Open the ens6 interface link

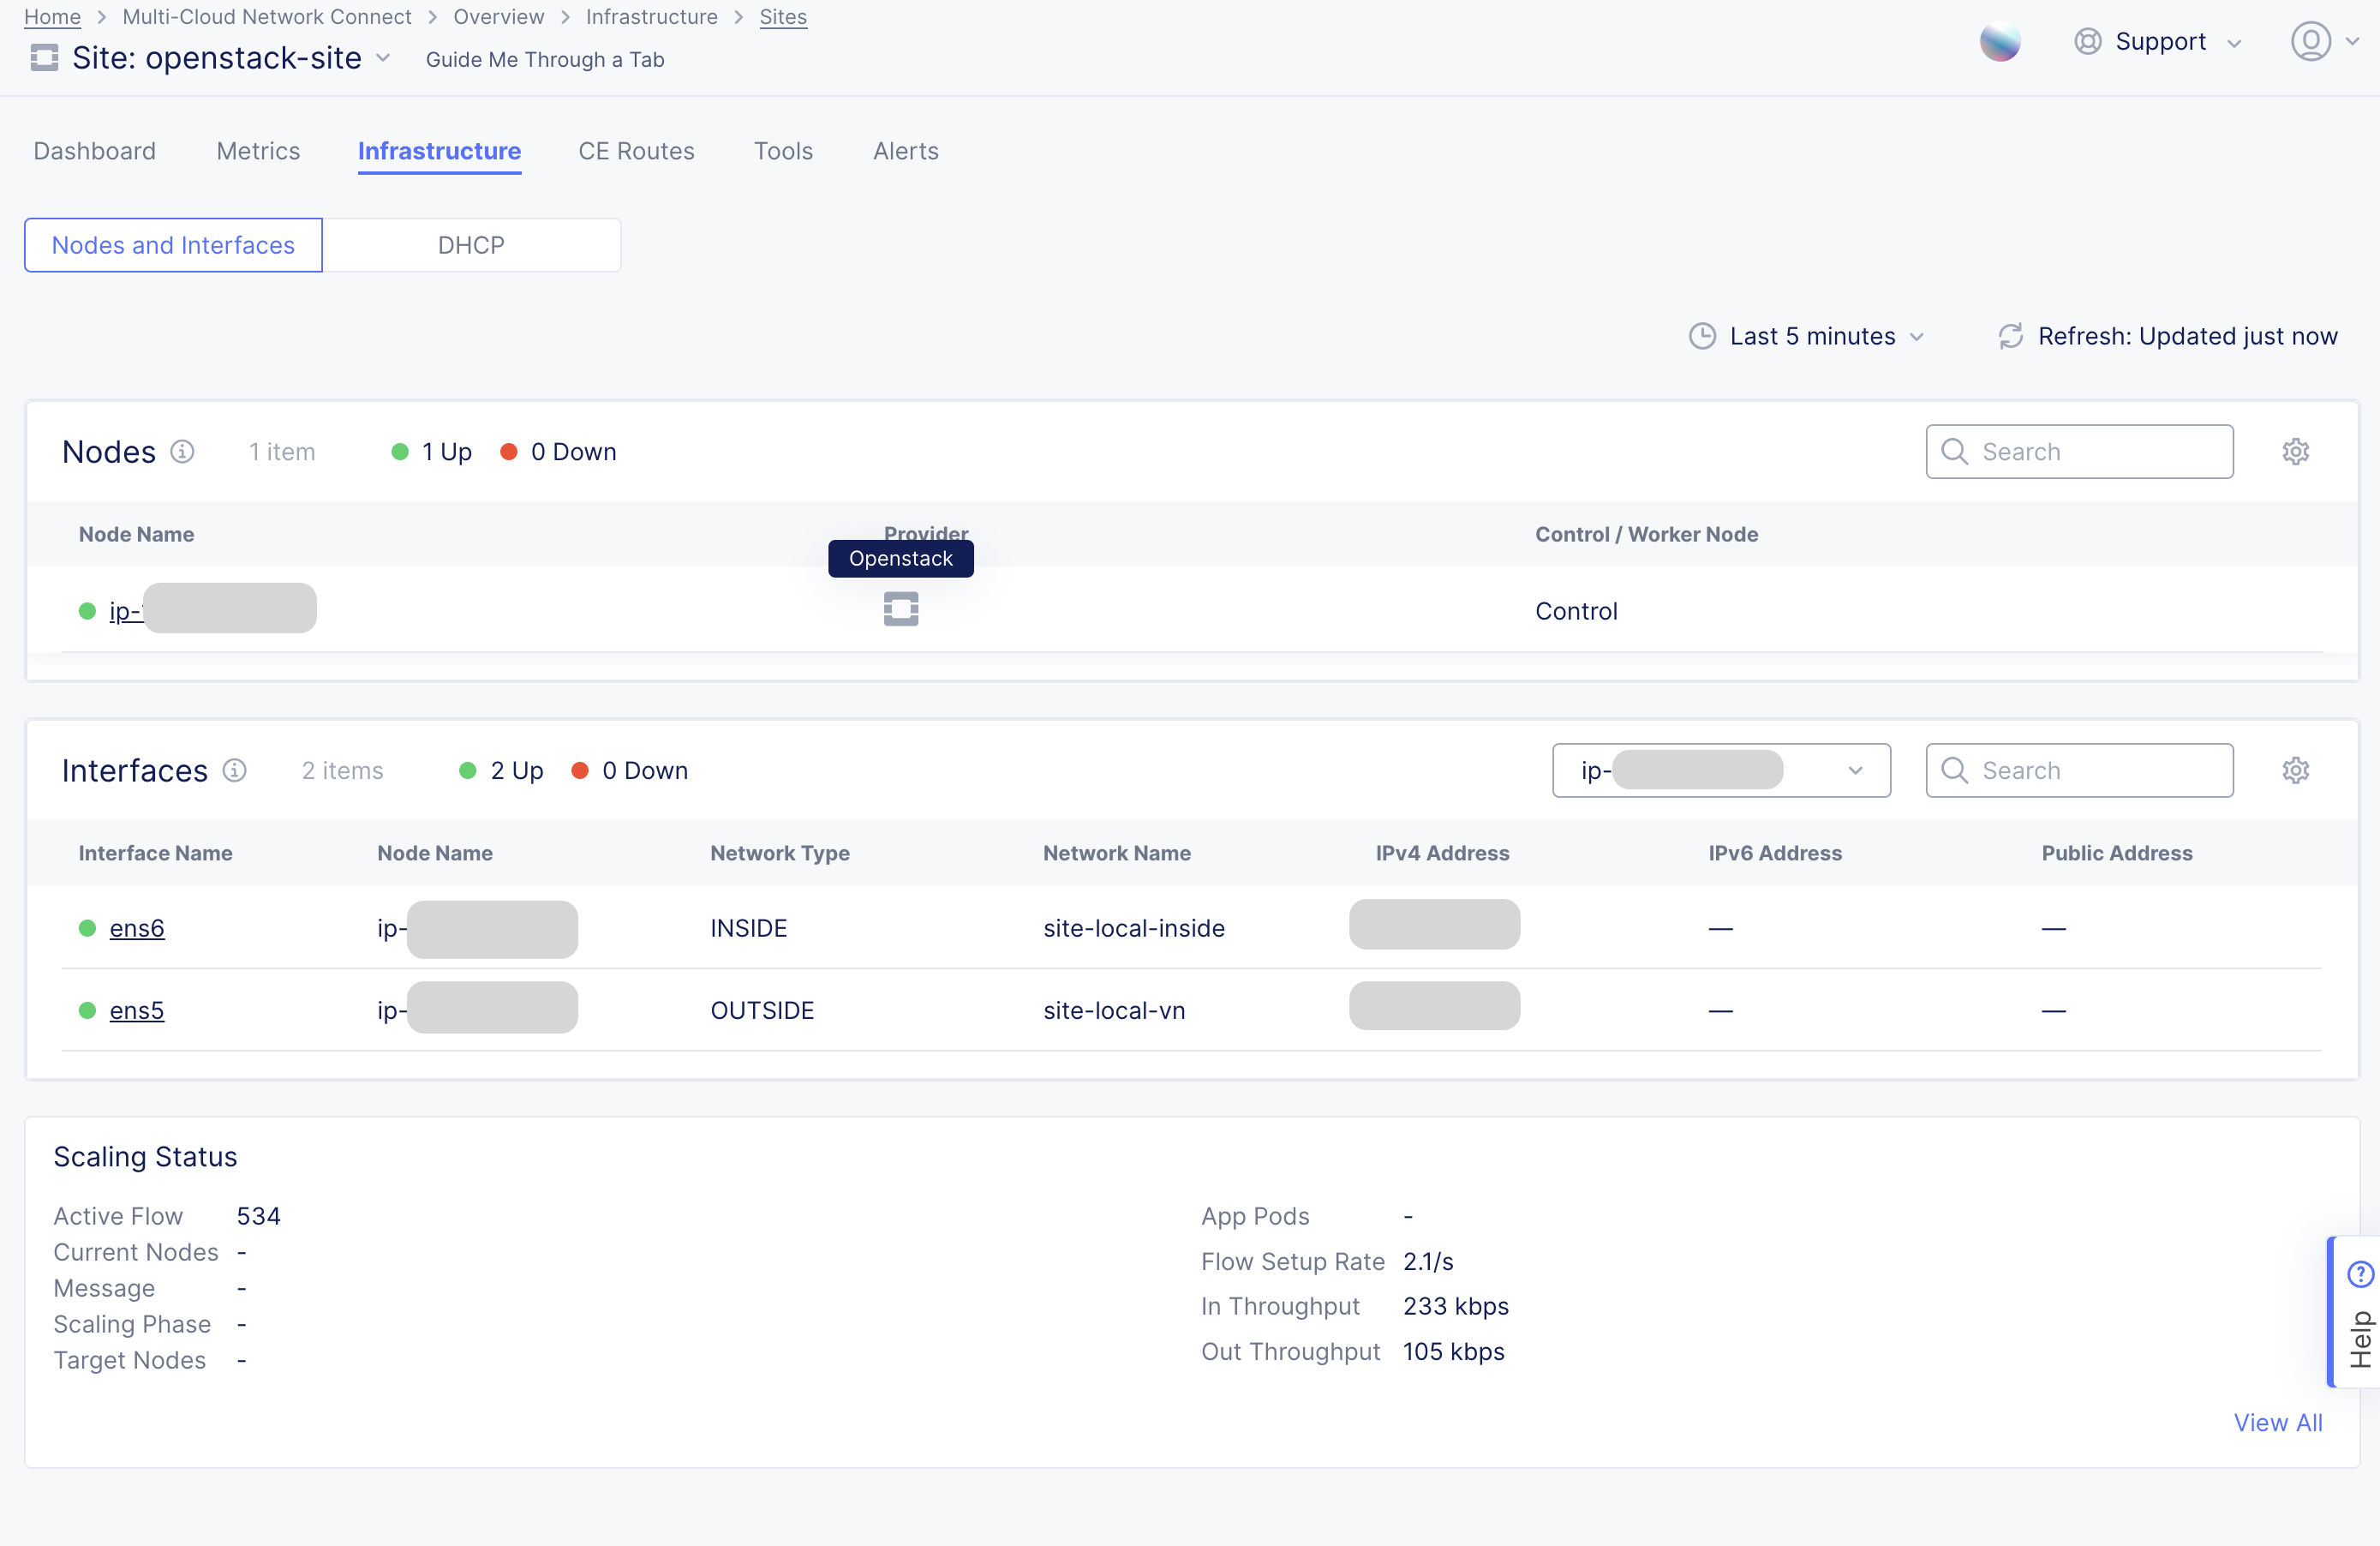137,928
